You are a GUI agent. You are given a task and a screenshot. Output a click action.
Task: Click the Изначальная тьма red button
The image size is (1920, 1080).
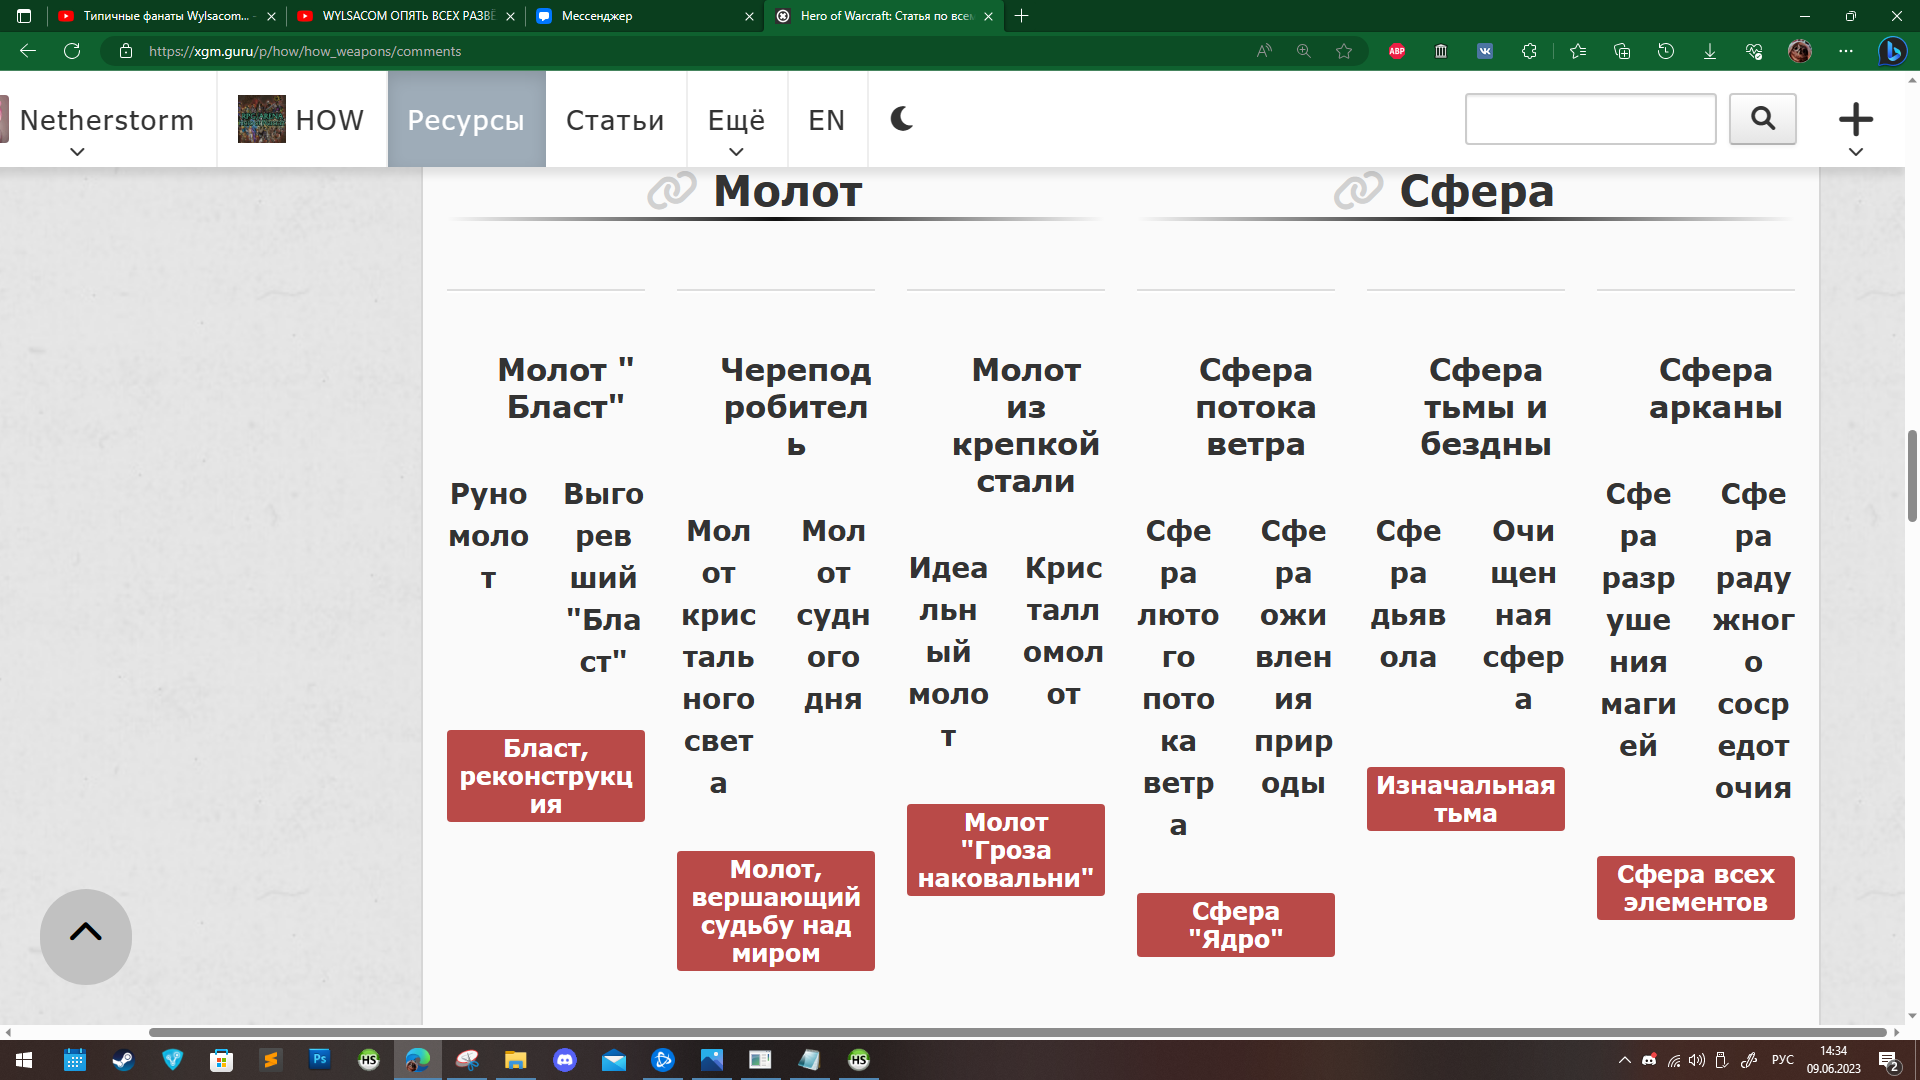pyautogui.click(x=1465, y=799)
